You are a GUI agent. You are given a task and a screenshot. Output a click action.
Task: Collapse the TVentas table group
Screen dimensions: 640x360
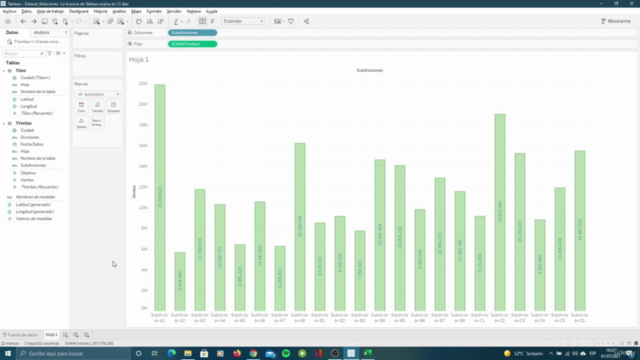click(4, 123)
